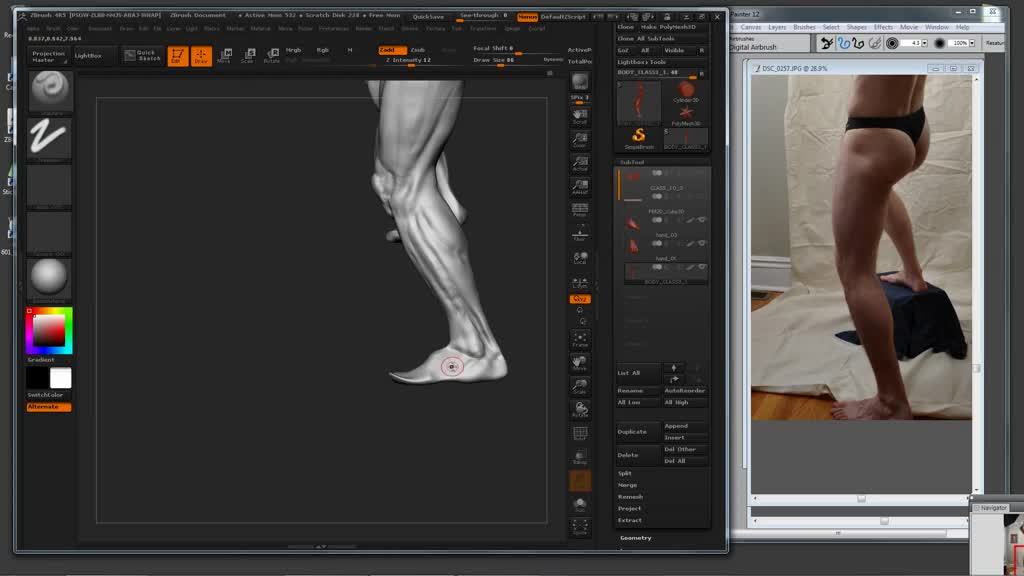Image resolution: width=1024 pixels, height=576 pixels.
Task: Open the brush size dropdown in Painter
Action: (925, 43)
